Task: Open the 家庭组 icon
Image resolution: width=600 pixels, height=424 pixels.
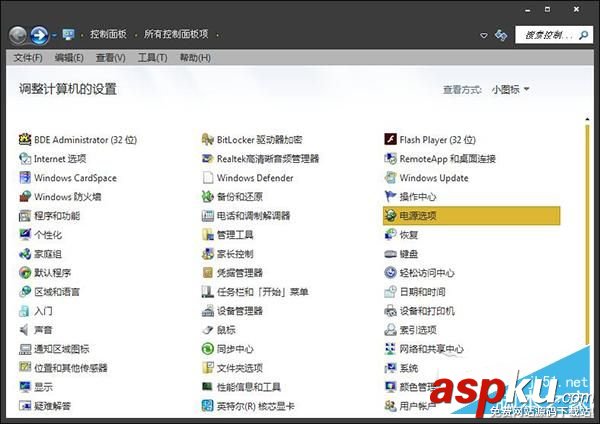Action: click(x=25, y=254)
